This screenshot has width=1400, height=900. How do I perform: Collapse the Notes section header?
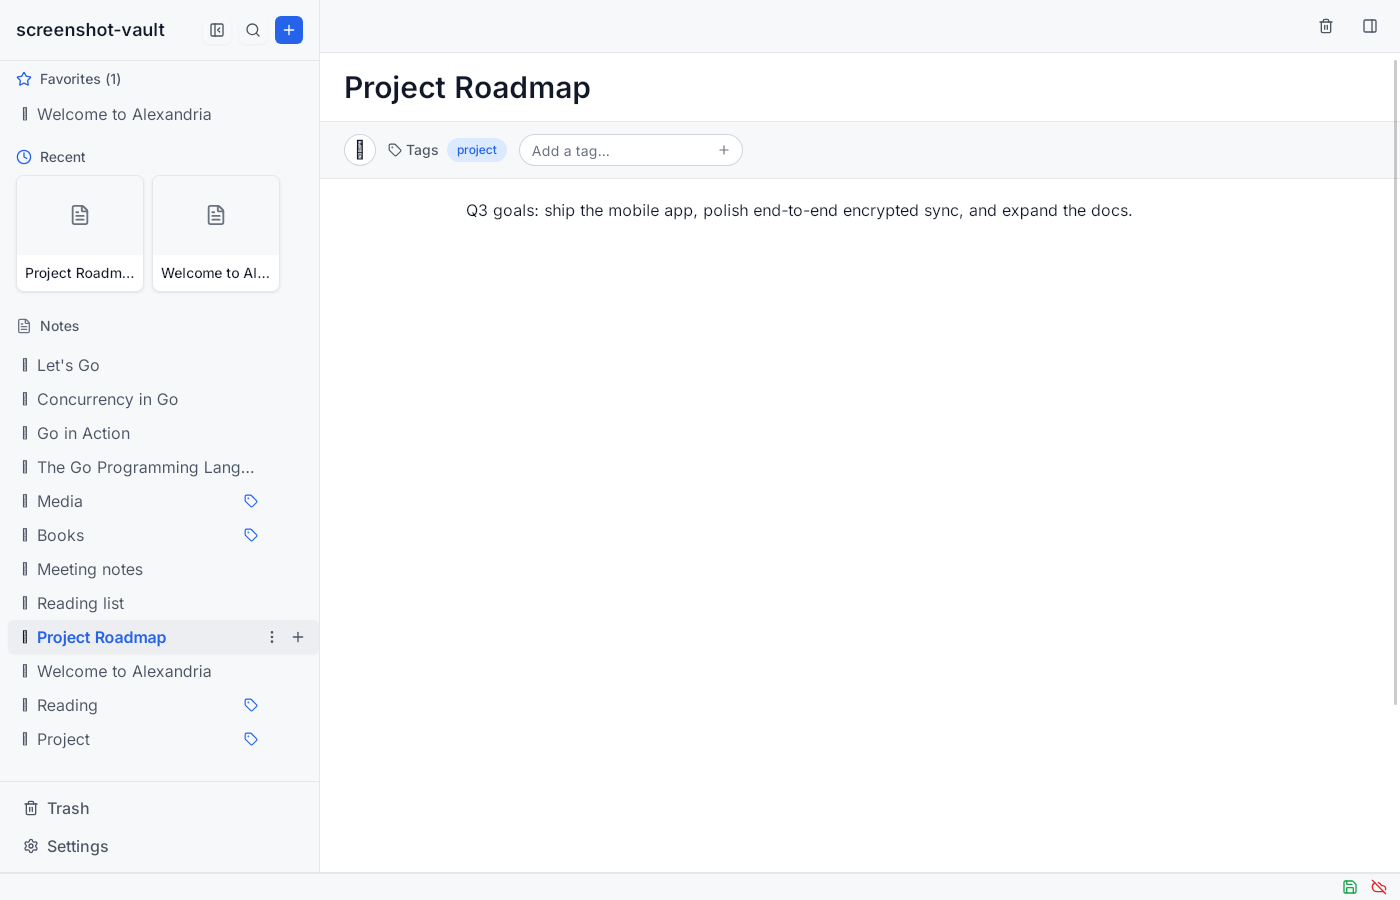pos(59,326)
